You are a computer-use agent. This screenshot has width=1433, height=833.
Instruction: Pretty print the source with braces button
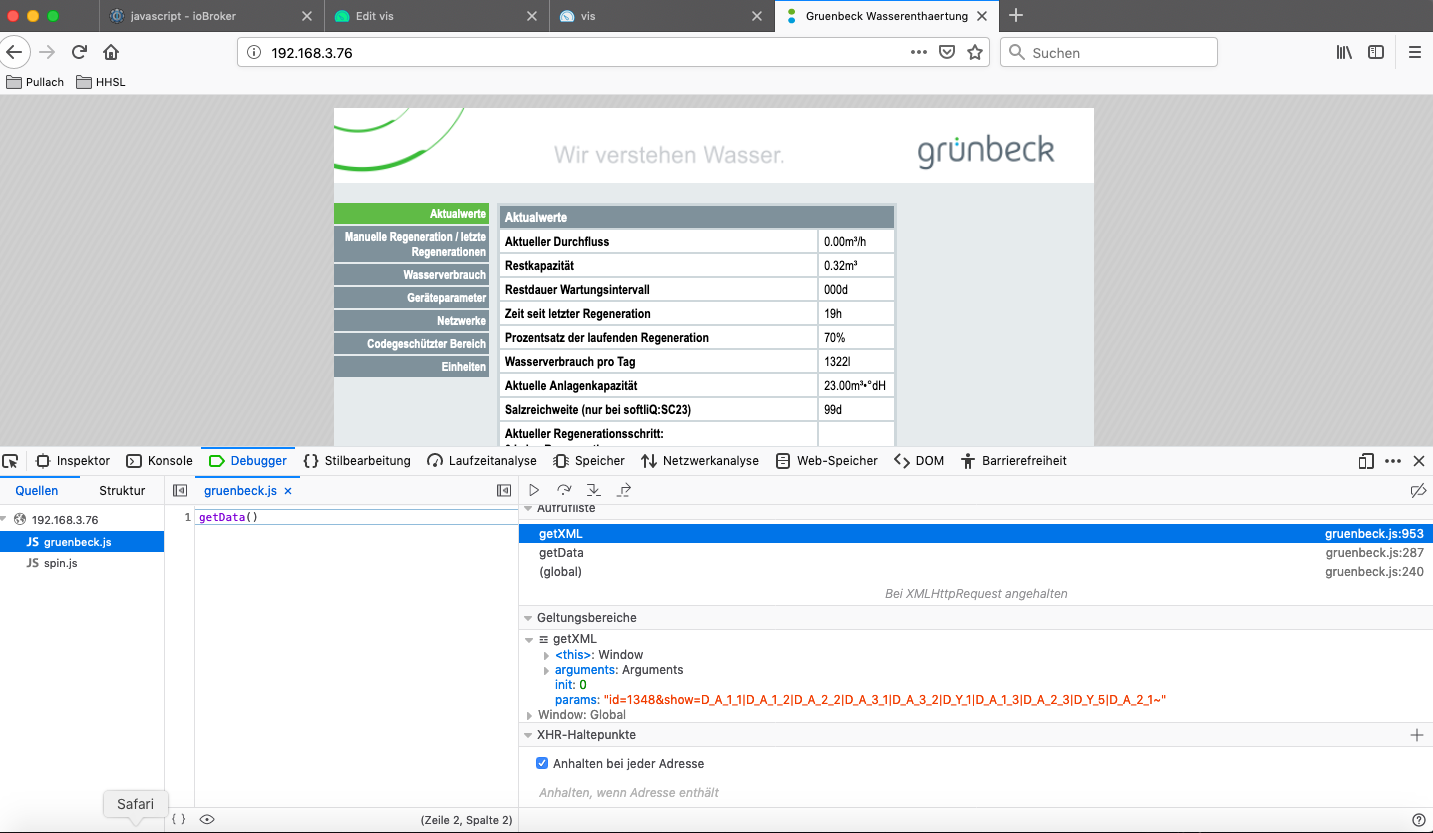[x=178, y=819]
